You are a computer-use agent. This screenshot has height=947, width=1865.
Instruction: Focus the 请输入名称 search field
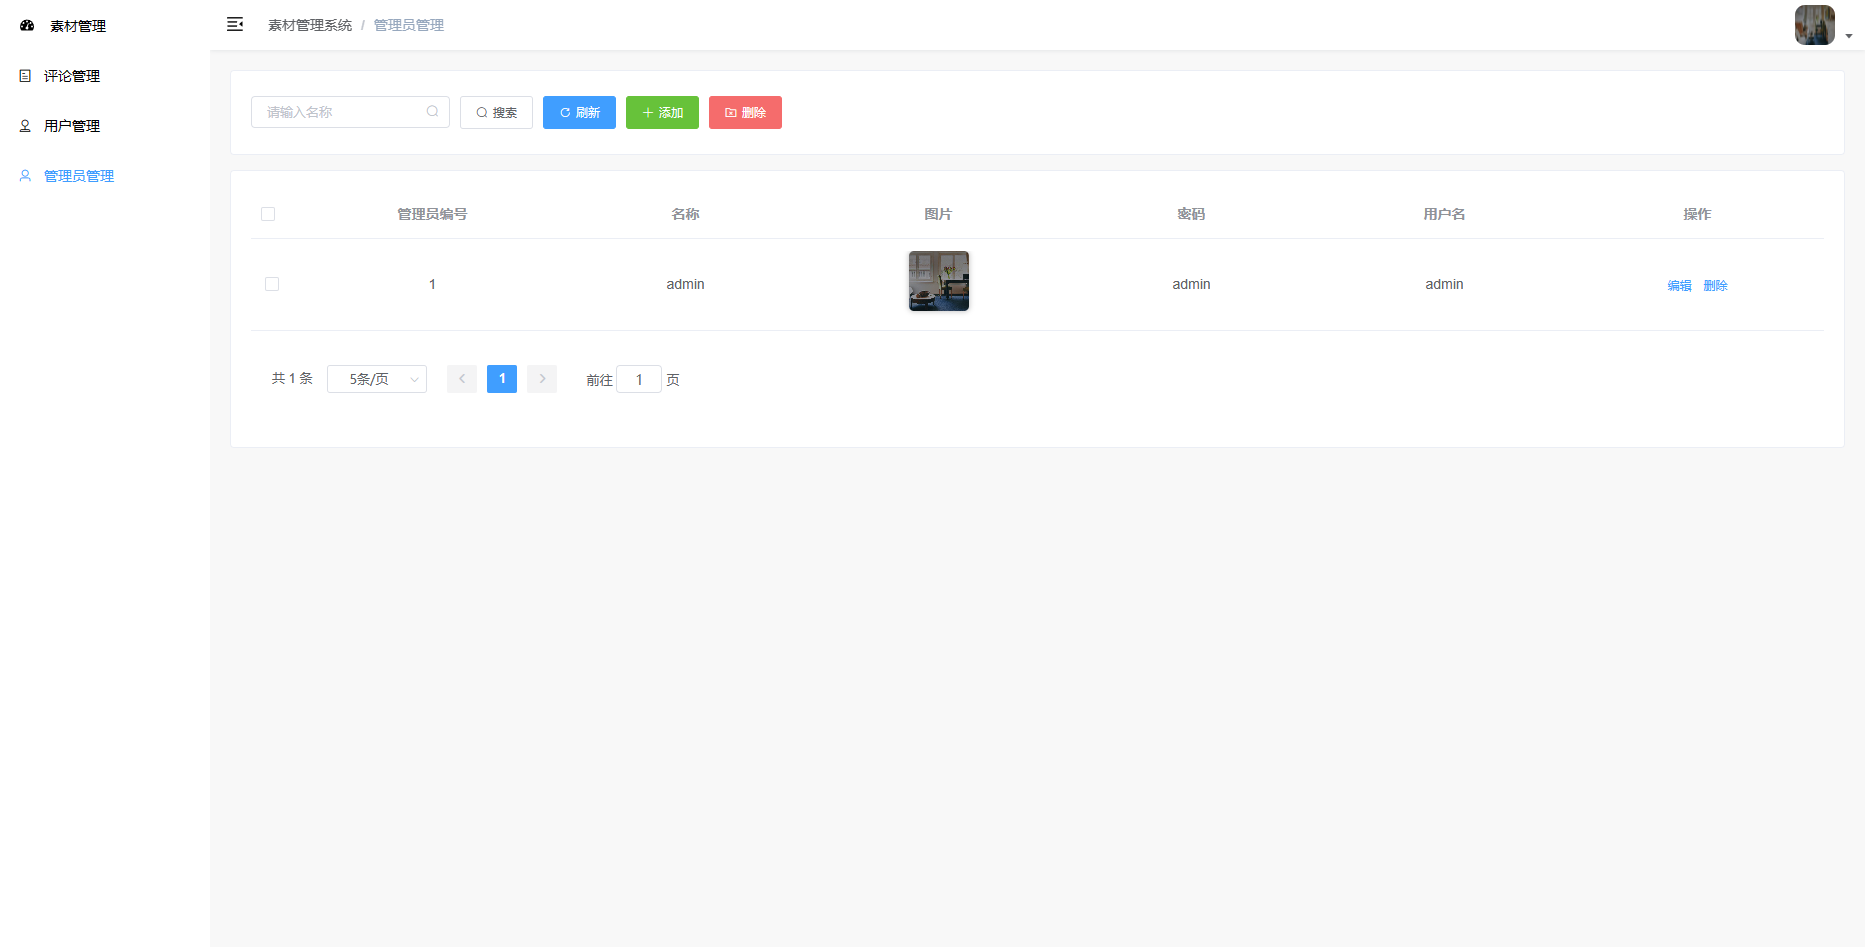pos(340,112)
